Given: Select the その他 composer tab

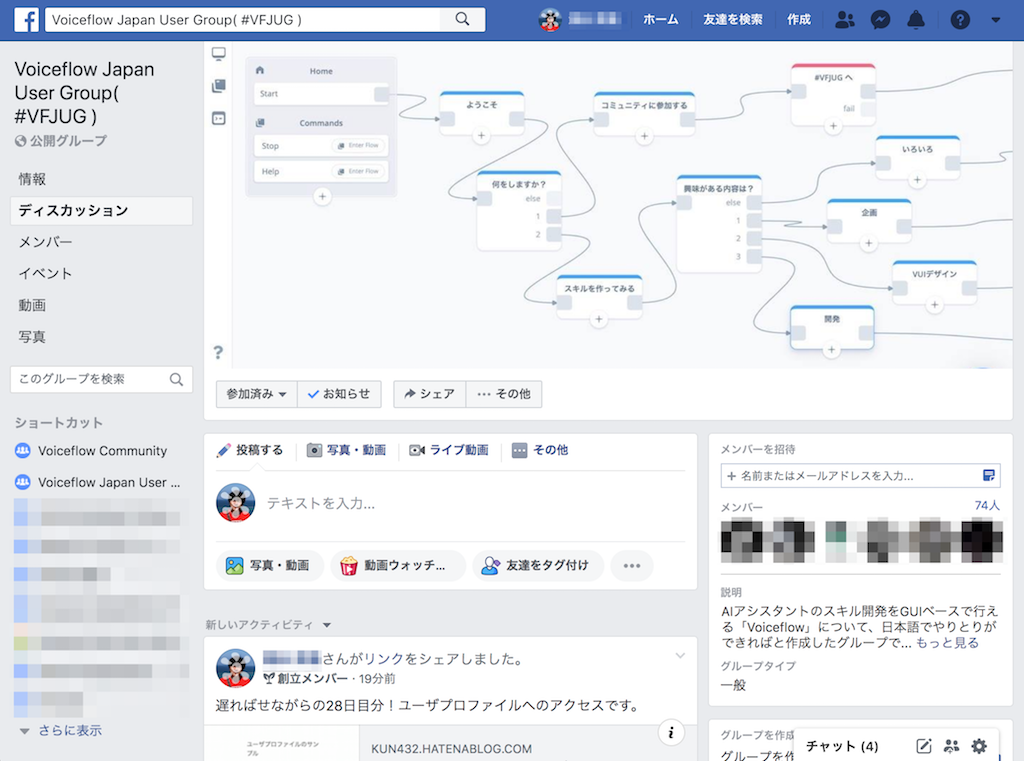Looking at the screenshot, I should (x=540, y=450).
